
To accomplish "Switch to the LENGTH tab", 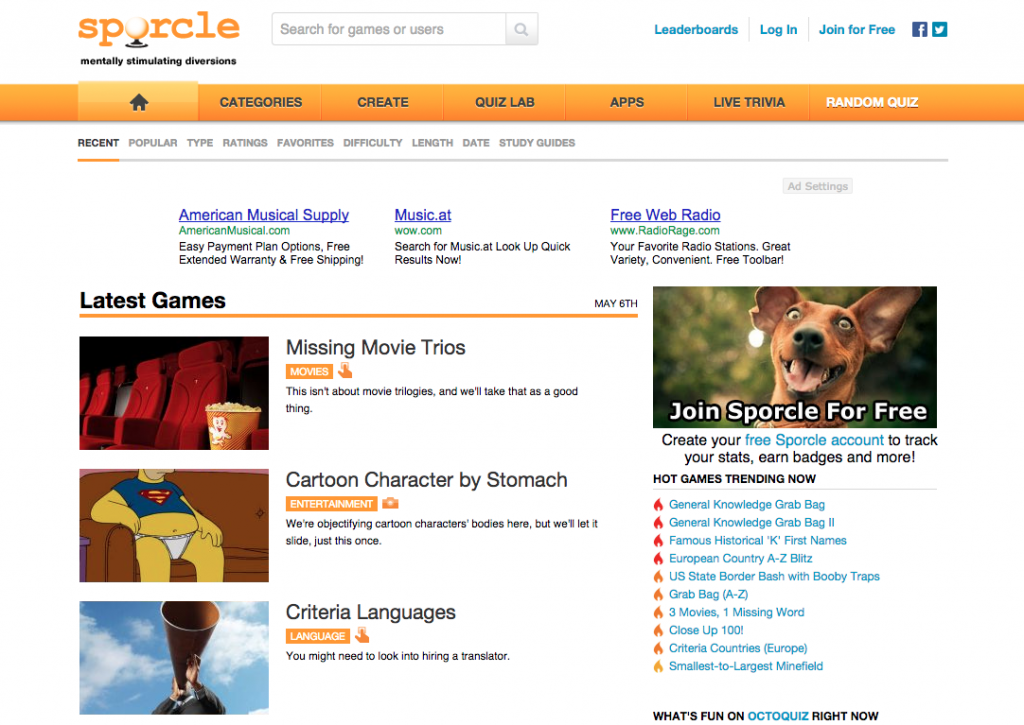I will [432, 143].
